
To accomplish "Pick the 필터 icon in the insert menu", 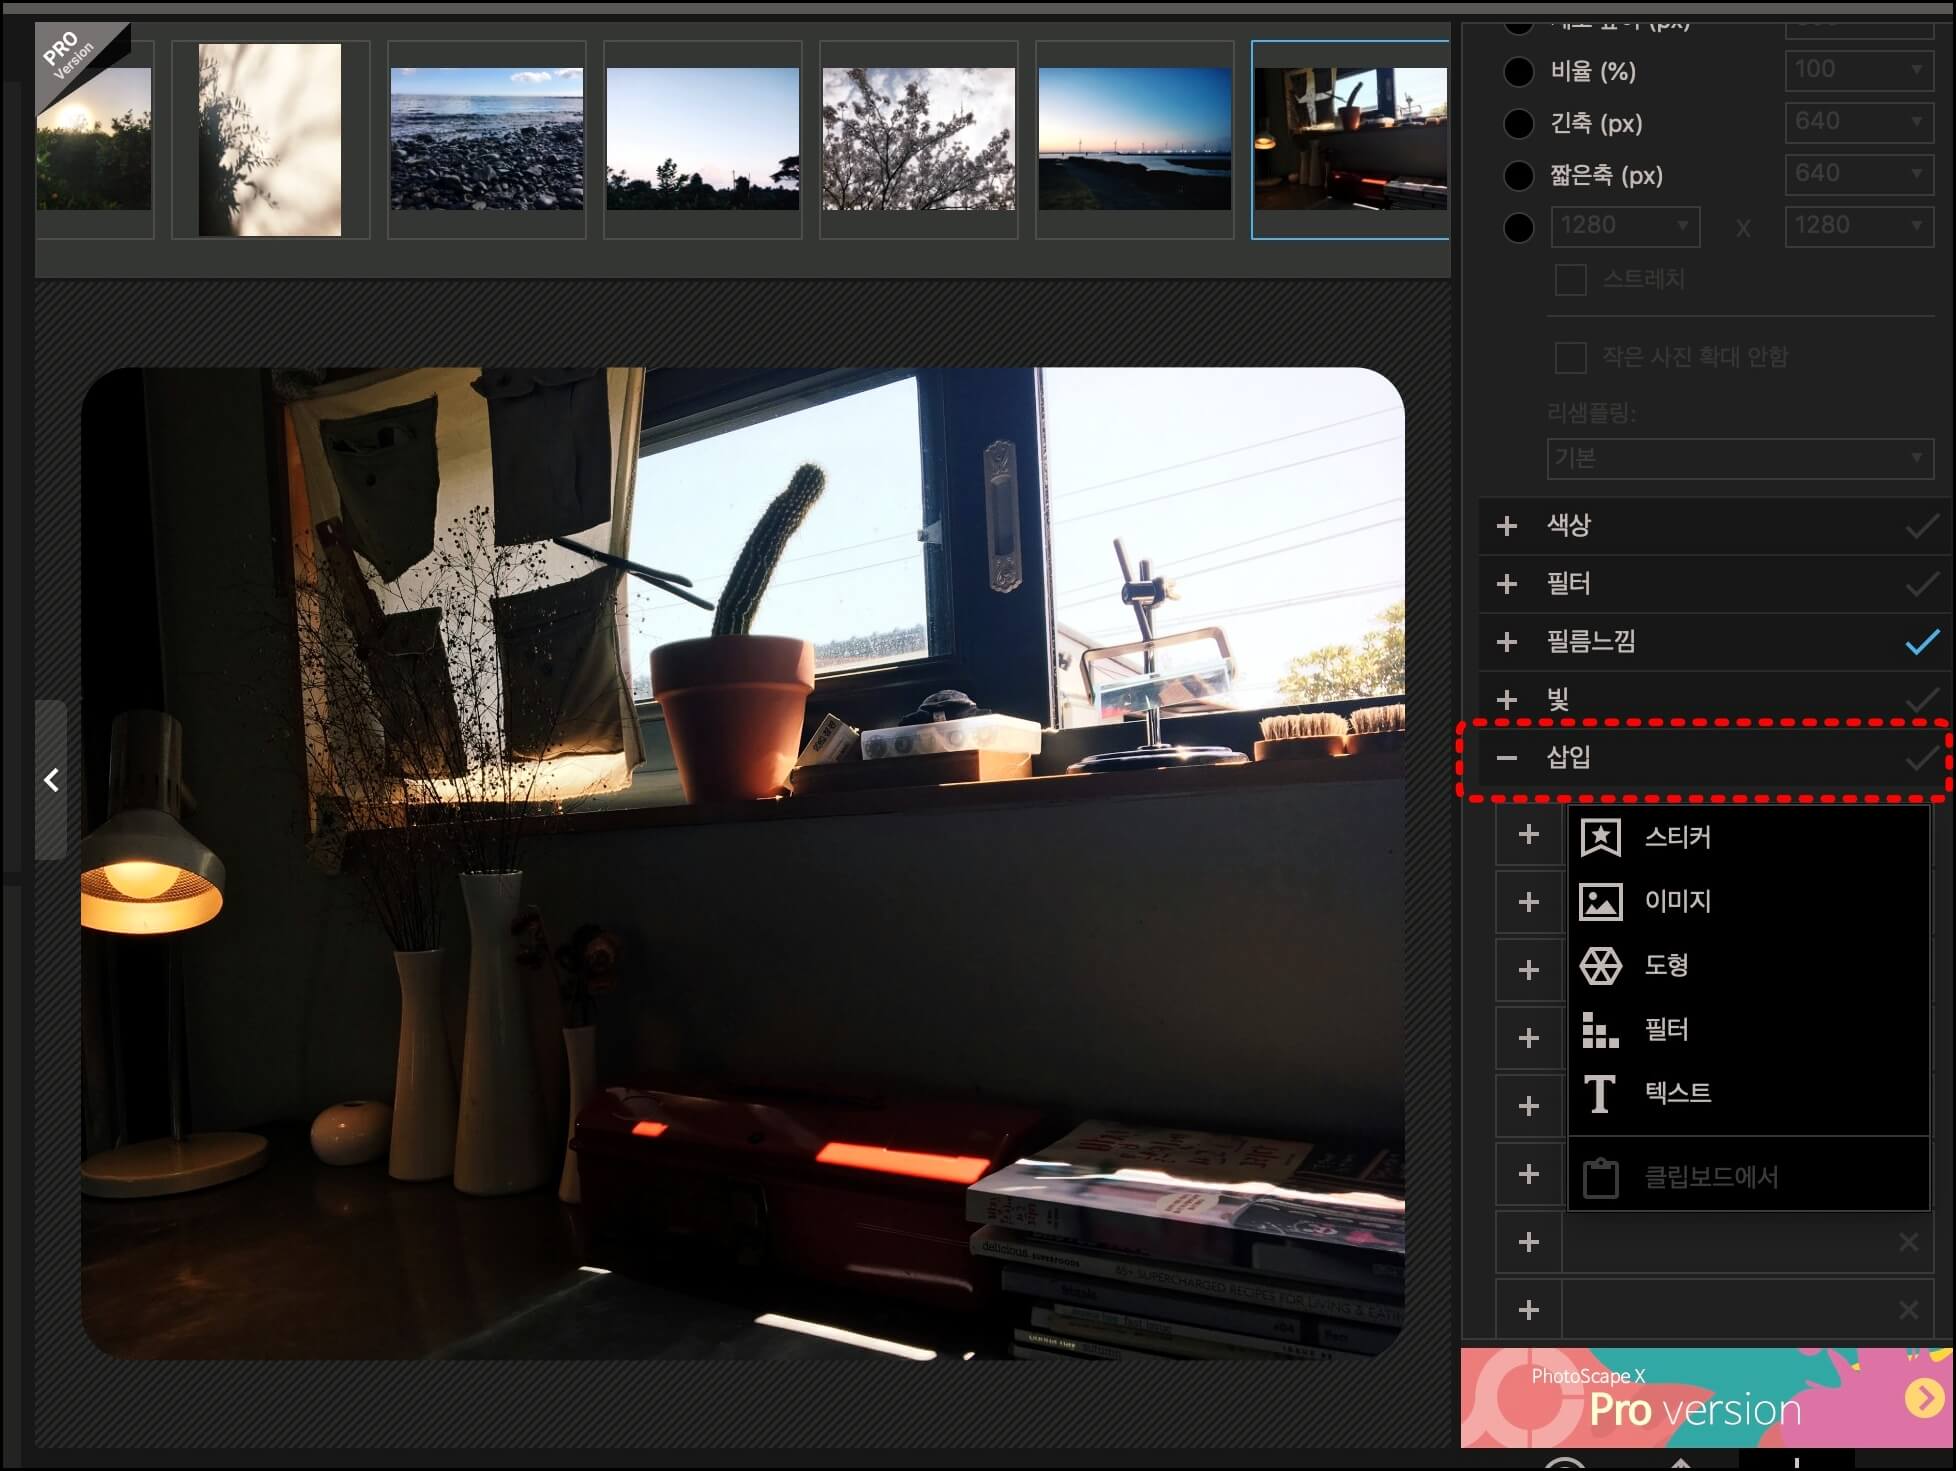I will (1600, 1029).
